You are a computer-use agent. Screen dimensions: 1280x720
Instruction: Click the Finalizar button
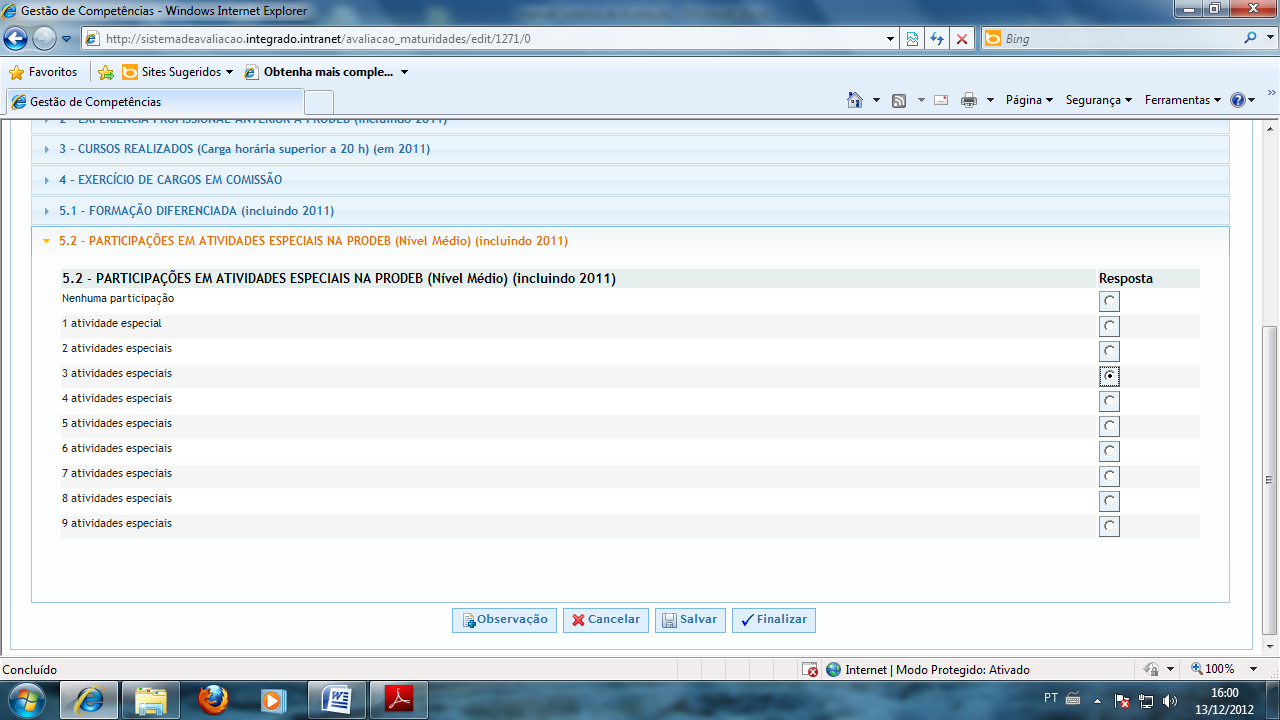pos(774,620)
